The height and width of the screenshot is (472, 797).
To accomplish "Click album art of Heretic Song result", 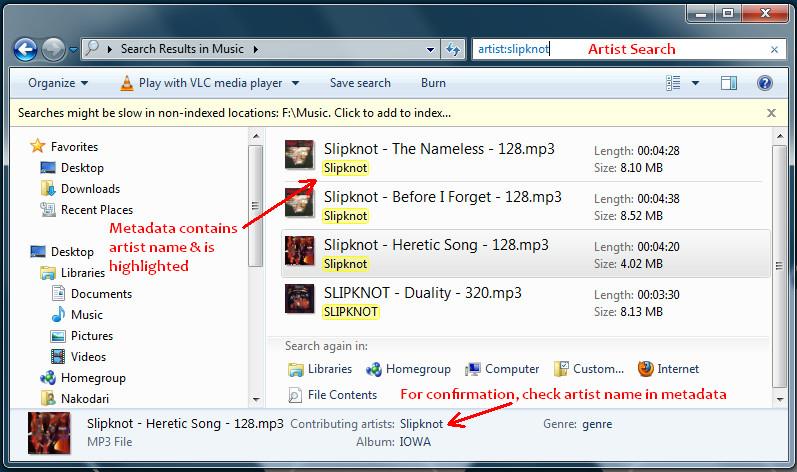I will click(299, 250).
